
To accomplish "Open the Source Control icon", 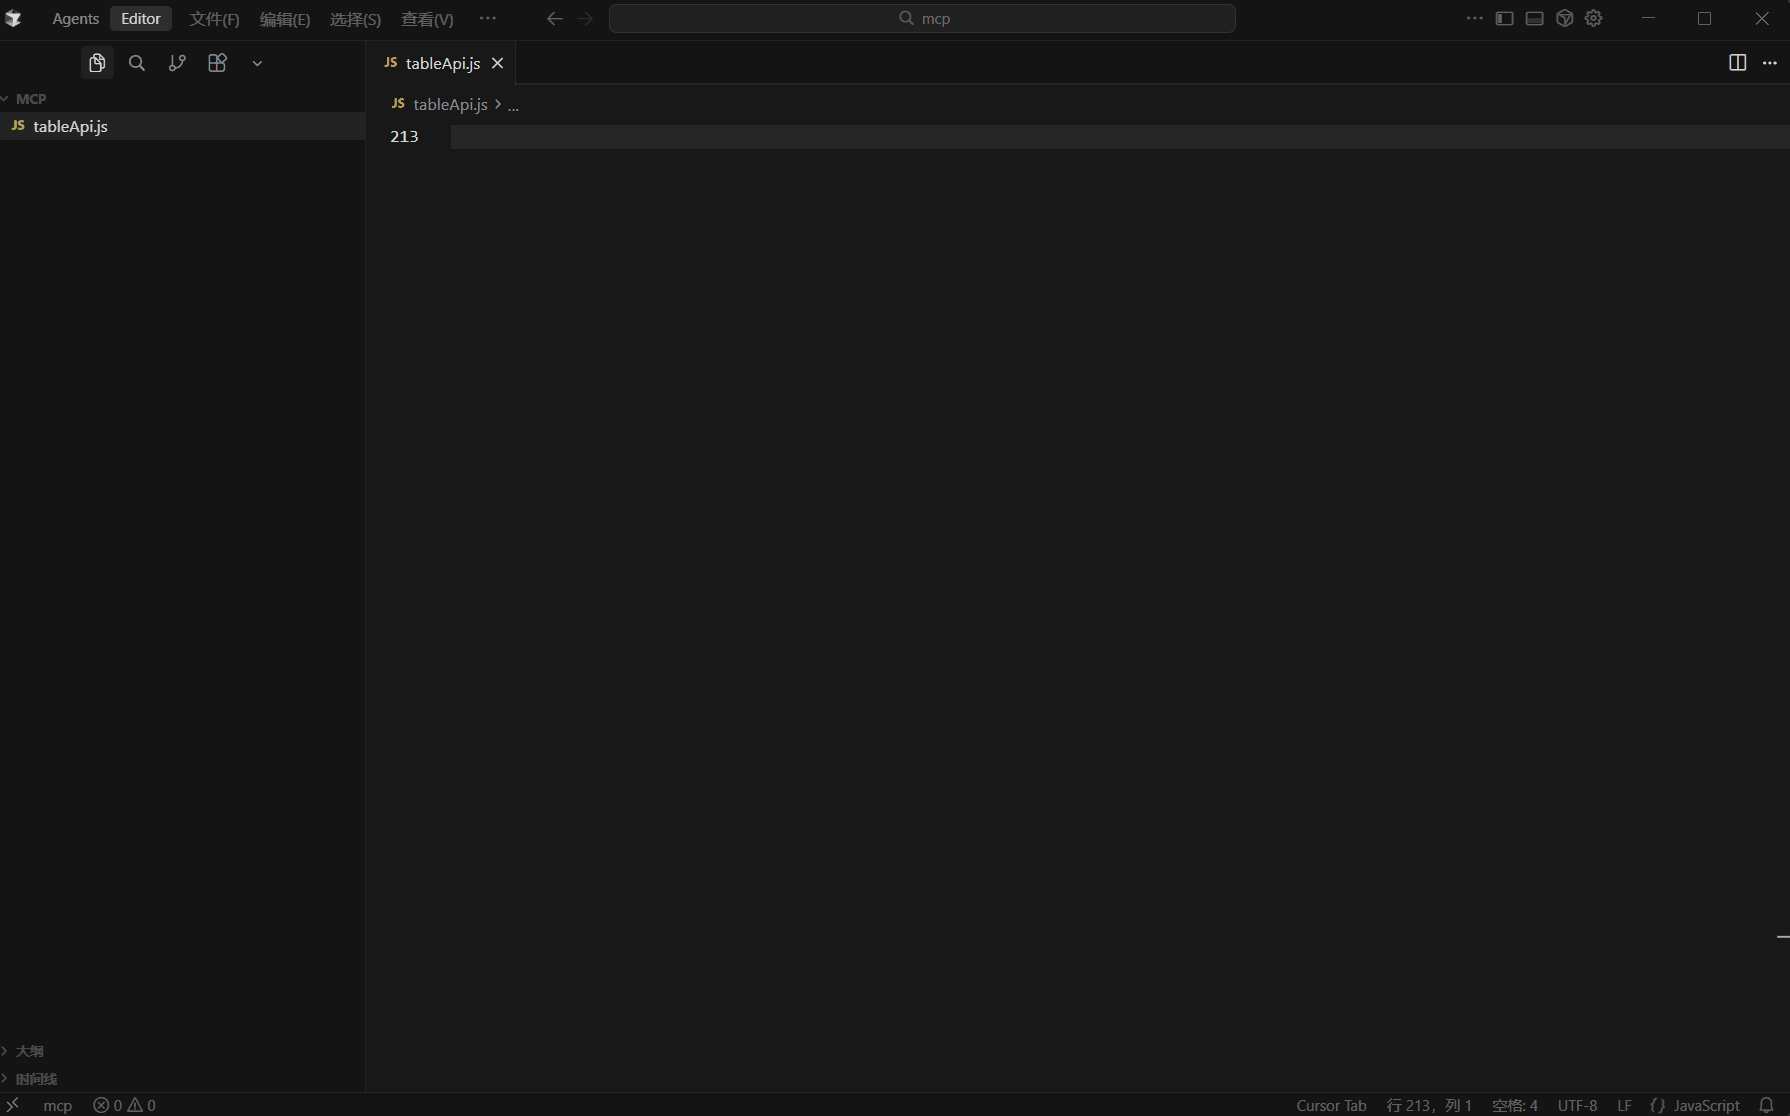I will click(x=176, y=62).
